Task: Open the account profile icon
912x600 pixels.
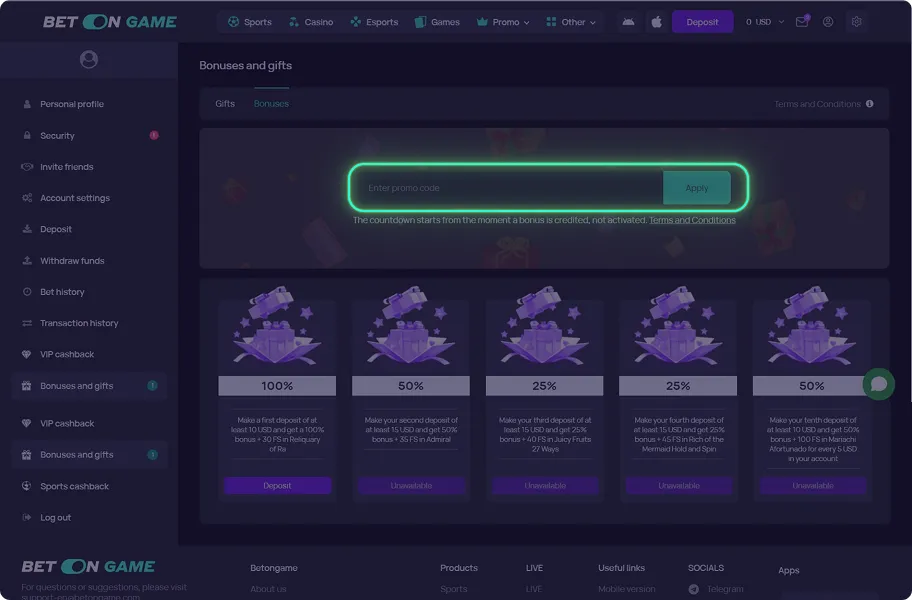Action: 829,21
